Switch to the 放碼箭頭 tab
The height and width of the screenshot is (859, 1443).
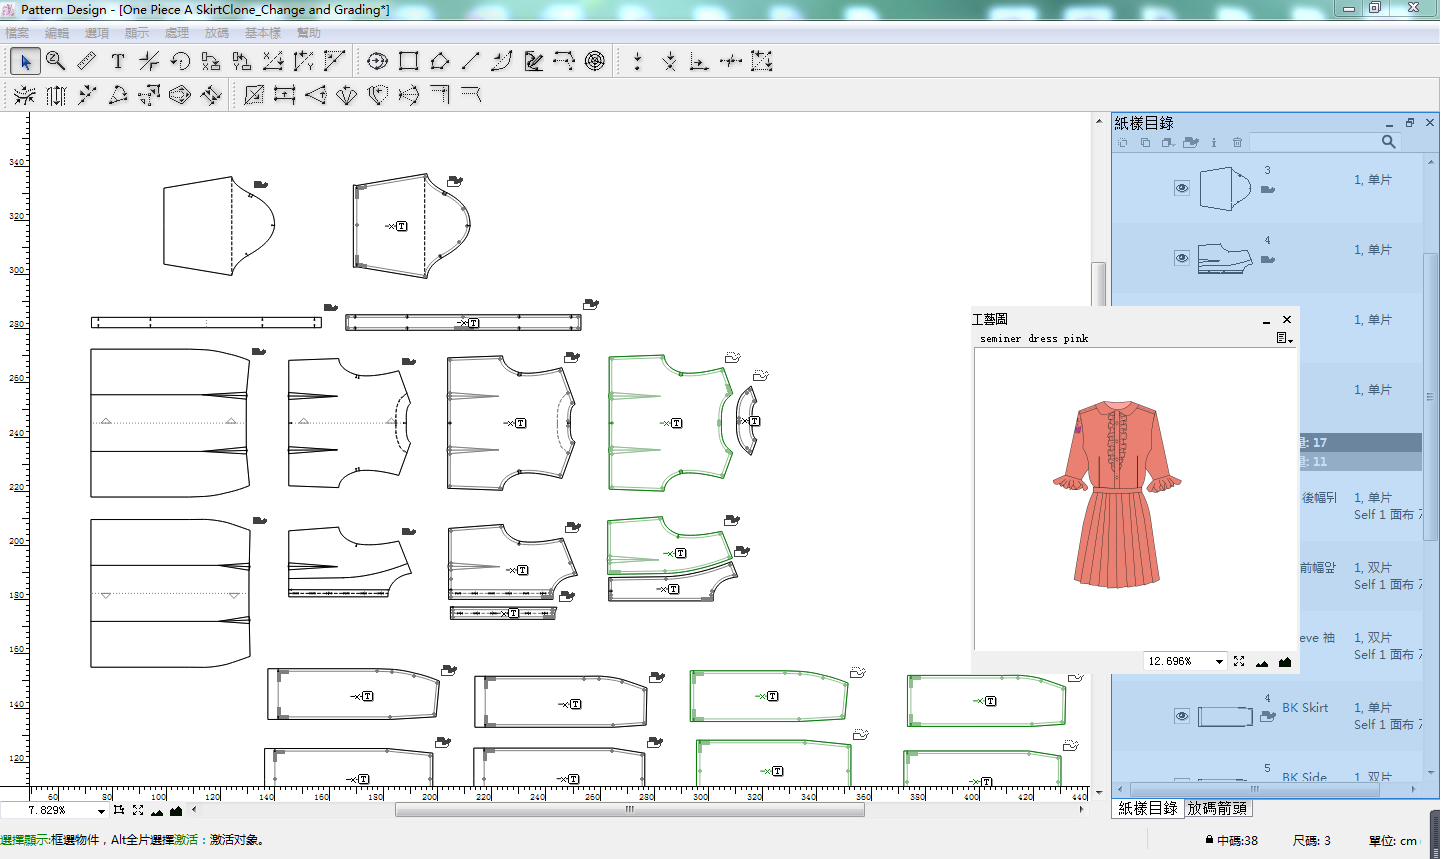pos(1217,808)
